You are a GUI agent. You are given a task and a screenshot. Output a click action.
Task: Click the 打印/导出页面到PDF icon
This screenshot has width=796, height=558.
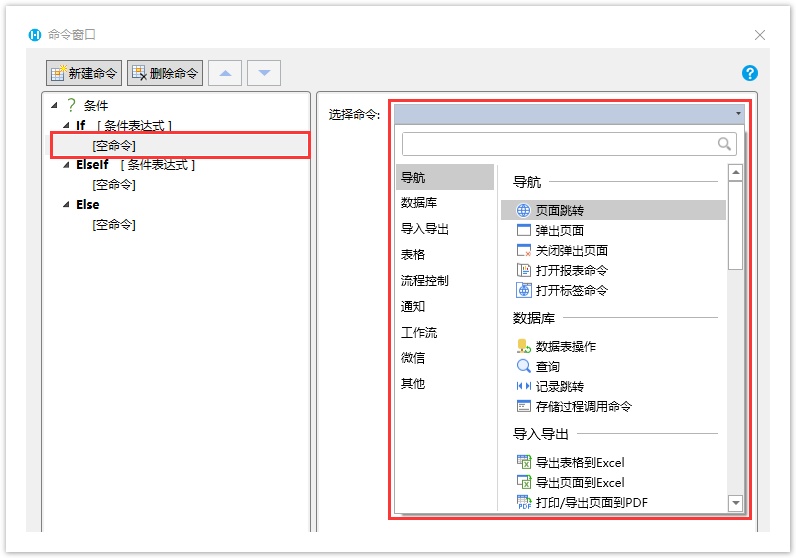(x=523, y=502)
